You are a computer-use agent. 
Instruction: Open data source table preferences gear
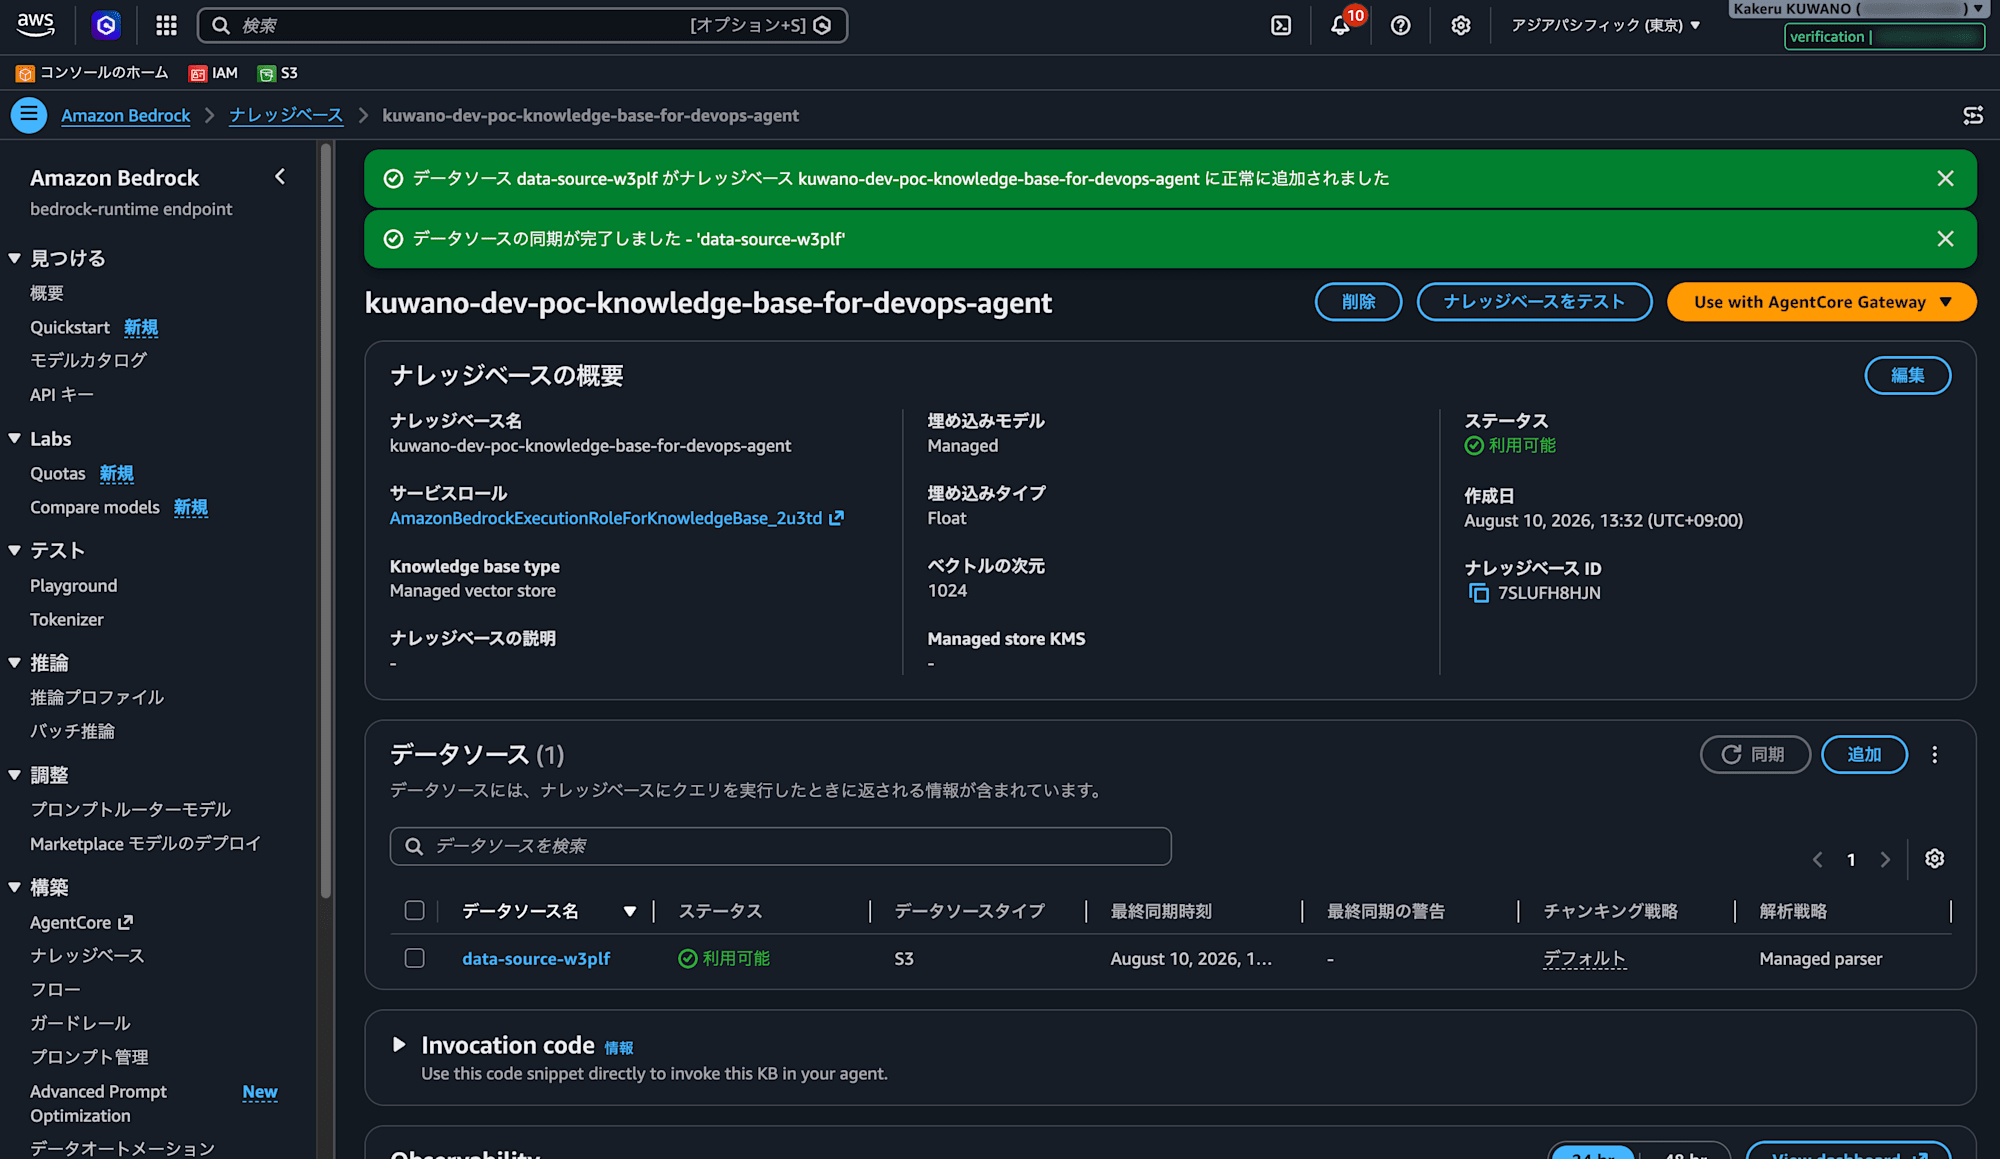click(x=1935, y=859)
